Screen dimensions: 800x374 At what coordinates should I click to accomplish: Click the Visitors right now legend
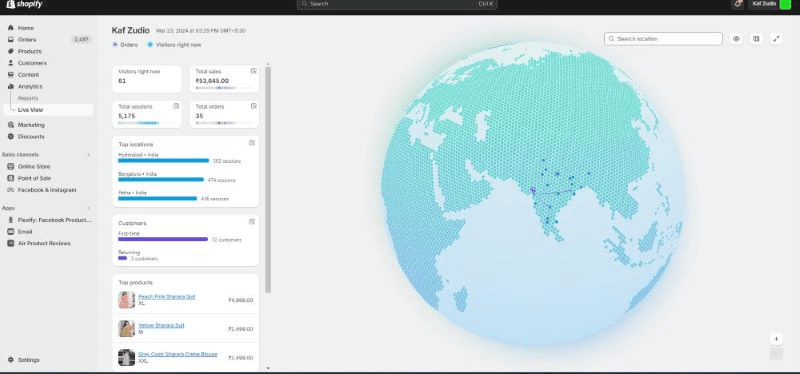point(174,45)
